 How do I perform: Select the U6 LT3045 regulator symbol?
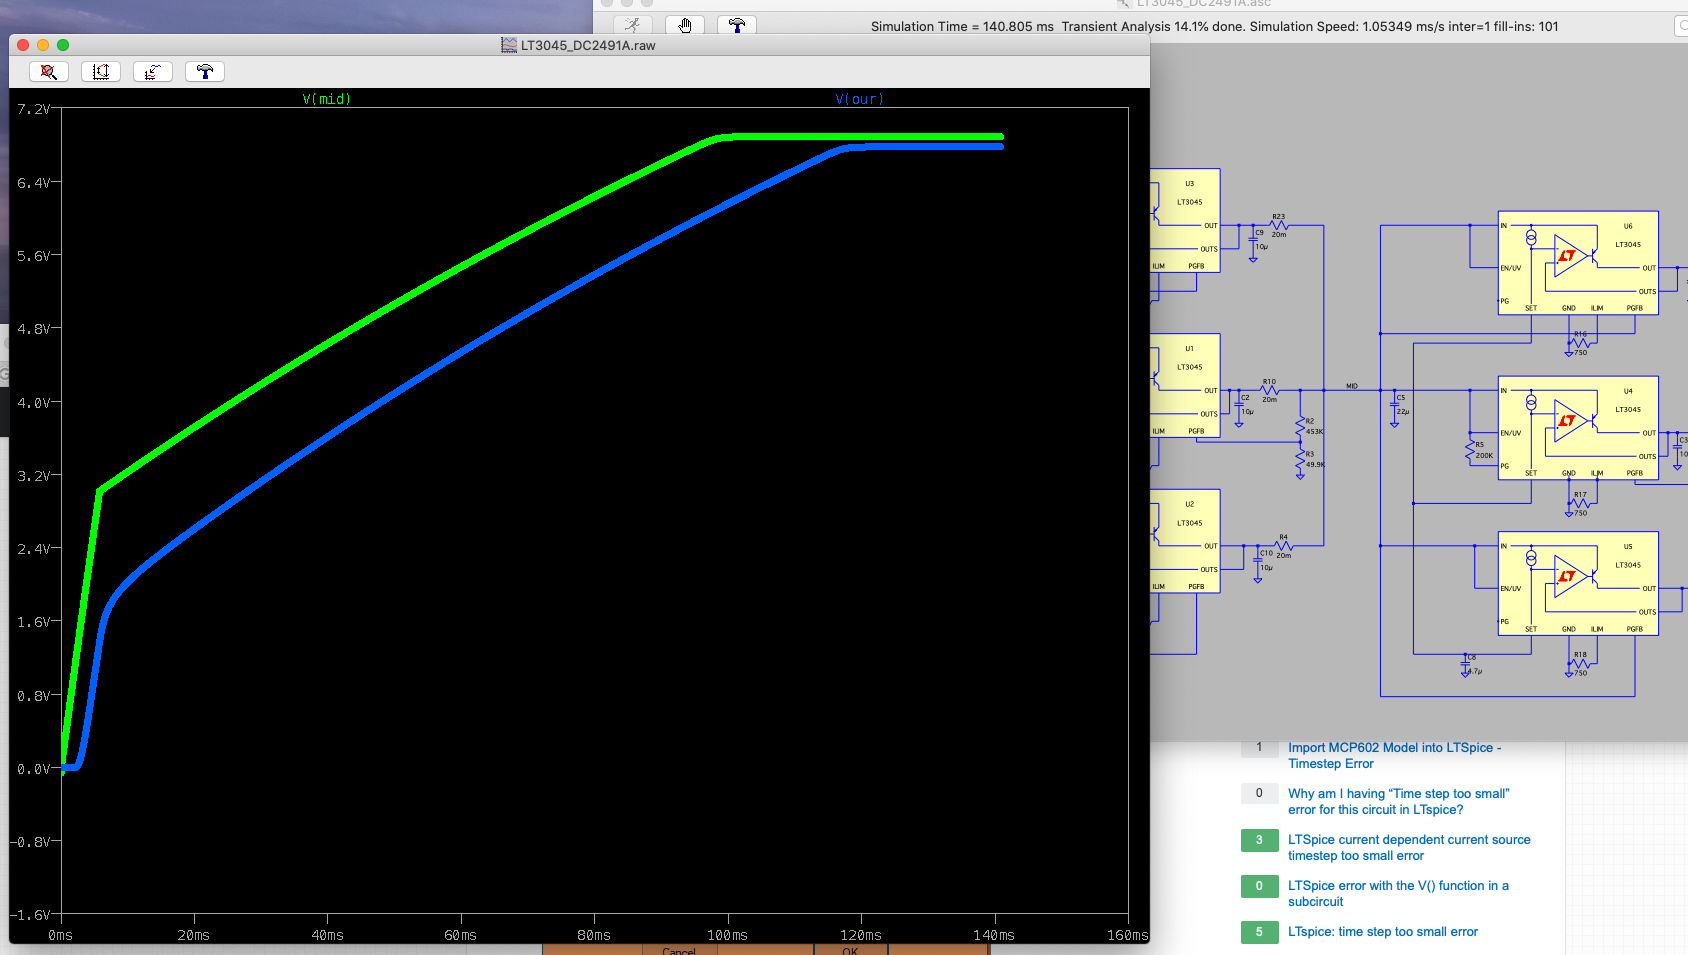point(1578,263)
